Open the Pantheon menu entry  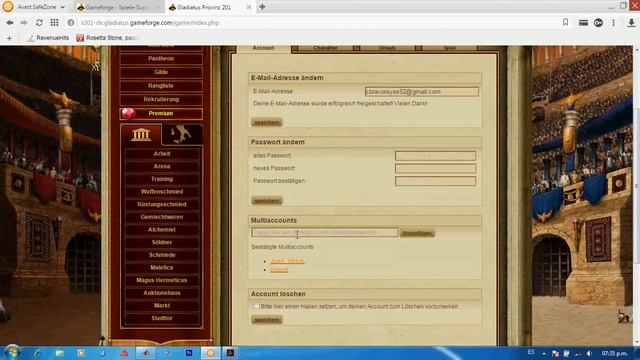[161, 59]
